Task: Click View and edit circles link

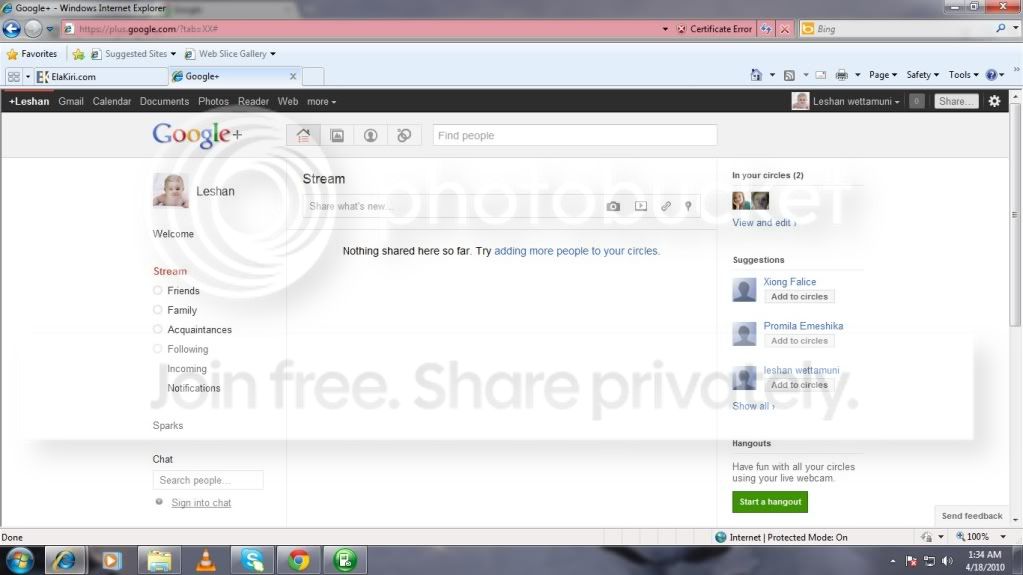Action: 764,223
